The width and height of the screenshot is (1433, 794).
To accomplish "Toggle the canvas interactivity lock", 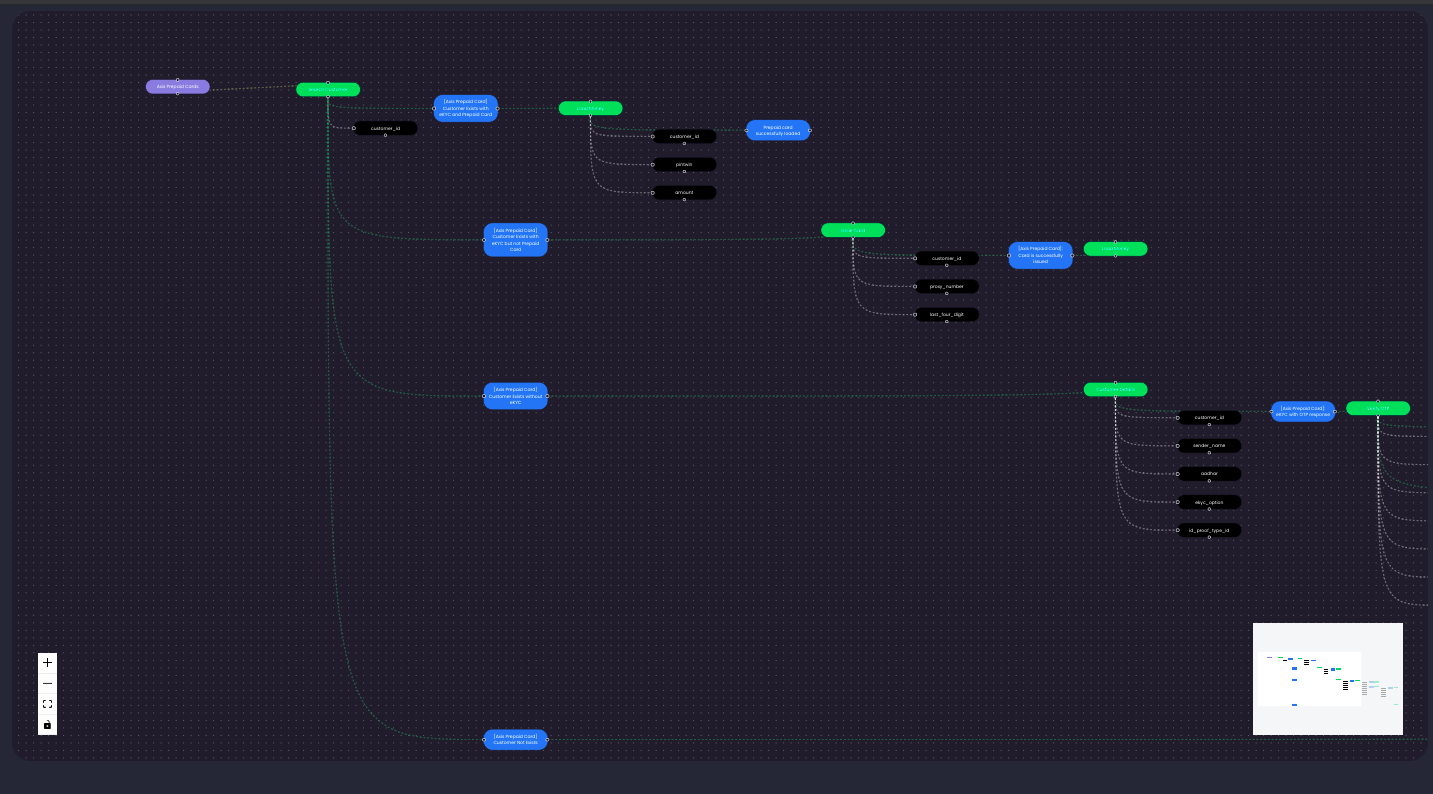I will click(47, 725).
